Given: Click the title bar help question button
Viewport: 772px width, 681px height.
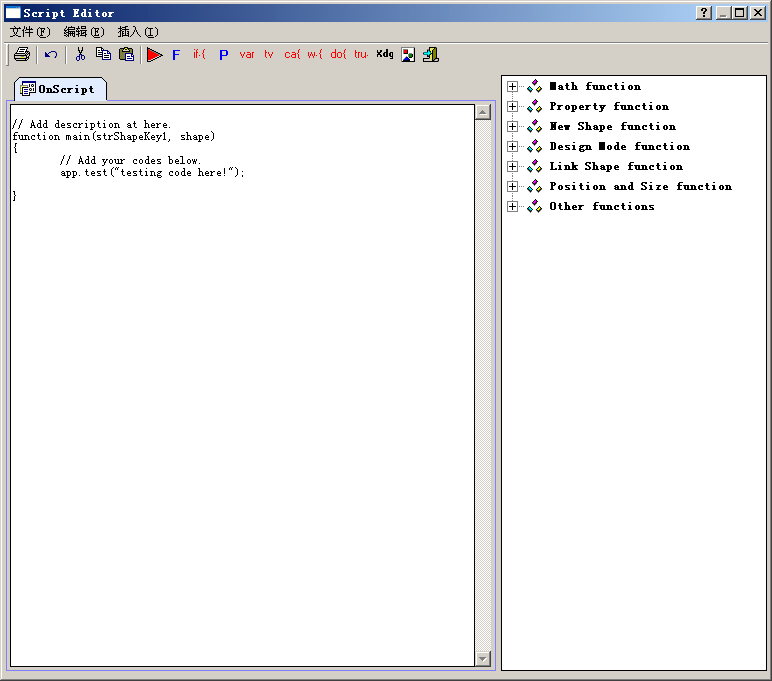Looking at the screenshot, I should tap(704, 13).
